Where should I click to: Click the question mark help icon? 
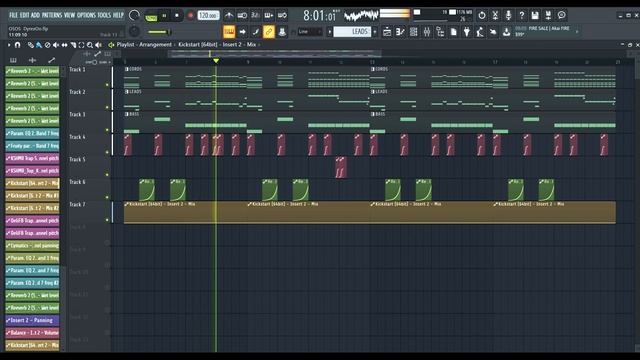tap(522, 16)
